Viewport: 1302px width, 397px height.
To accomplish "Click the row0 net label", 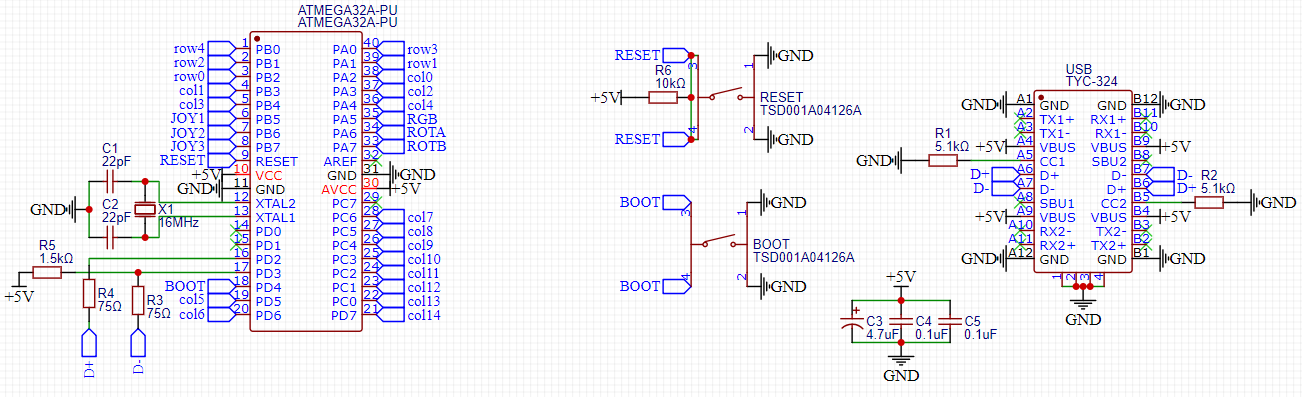I will click(x=189, y=76).
